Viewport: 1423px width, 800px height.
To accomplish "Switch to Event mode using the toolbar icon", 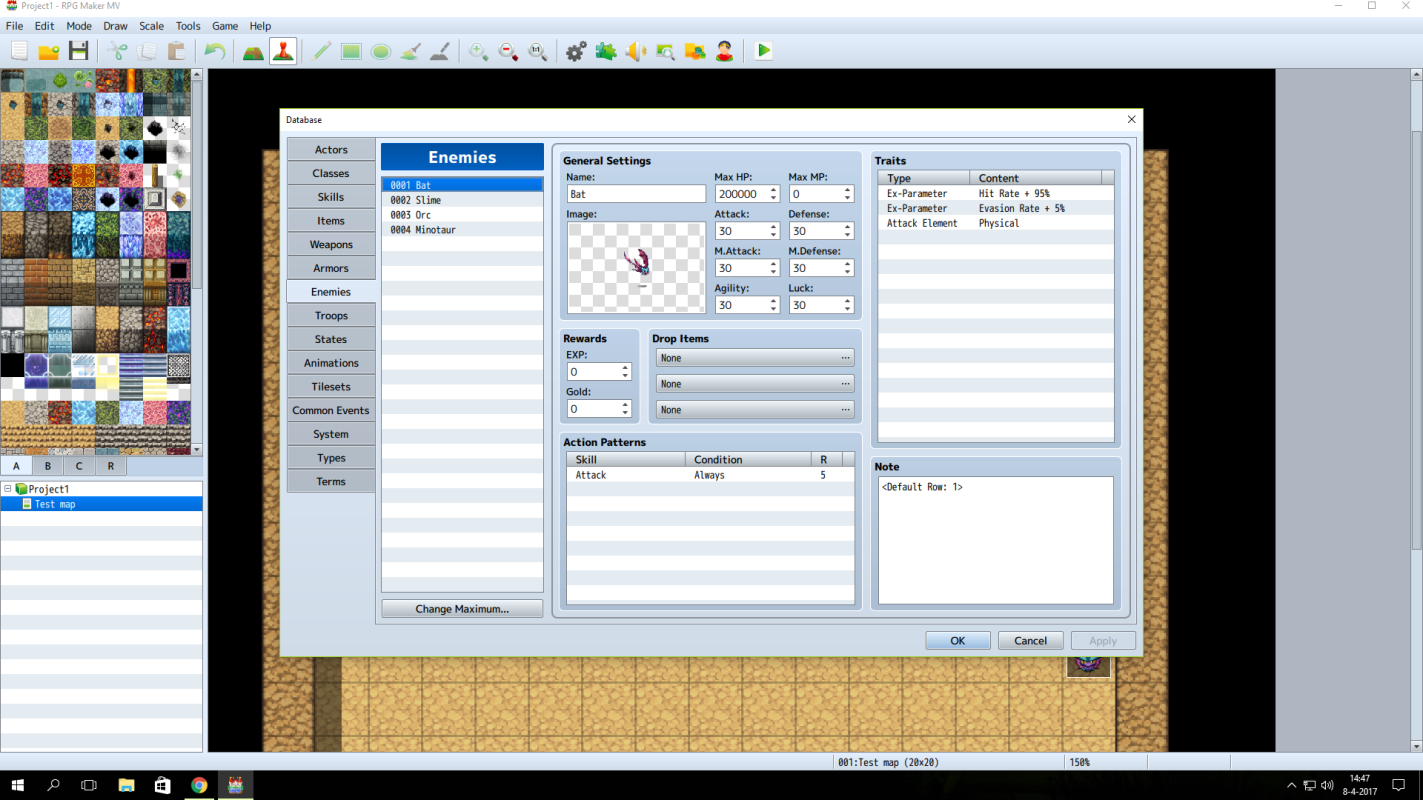I will click(283, 51).
